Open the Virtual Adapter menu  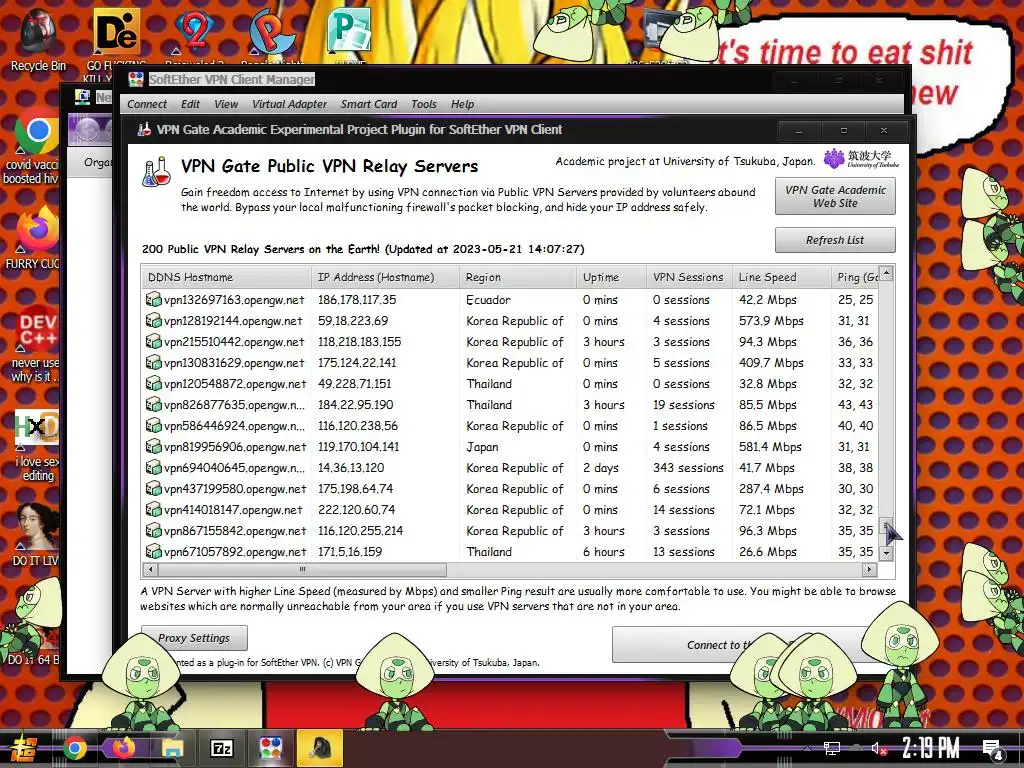click(x=289, y=104)
